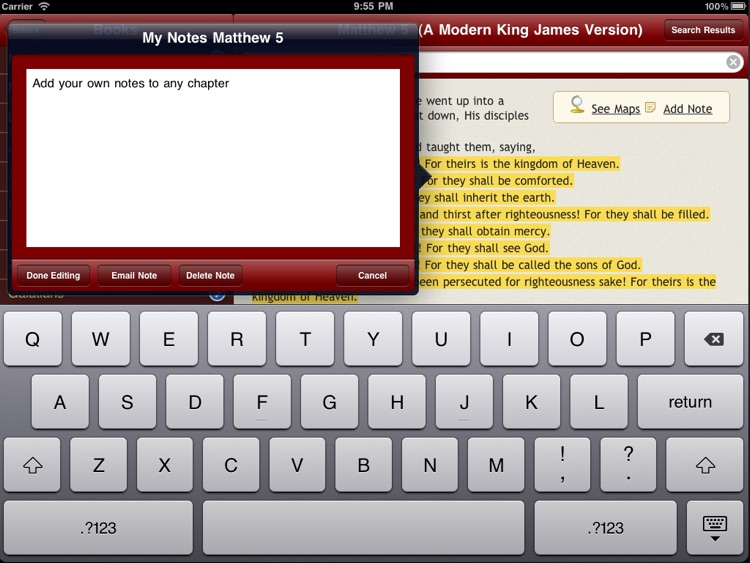
Task: Click the Add Note link
Action: point(687,109)
